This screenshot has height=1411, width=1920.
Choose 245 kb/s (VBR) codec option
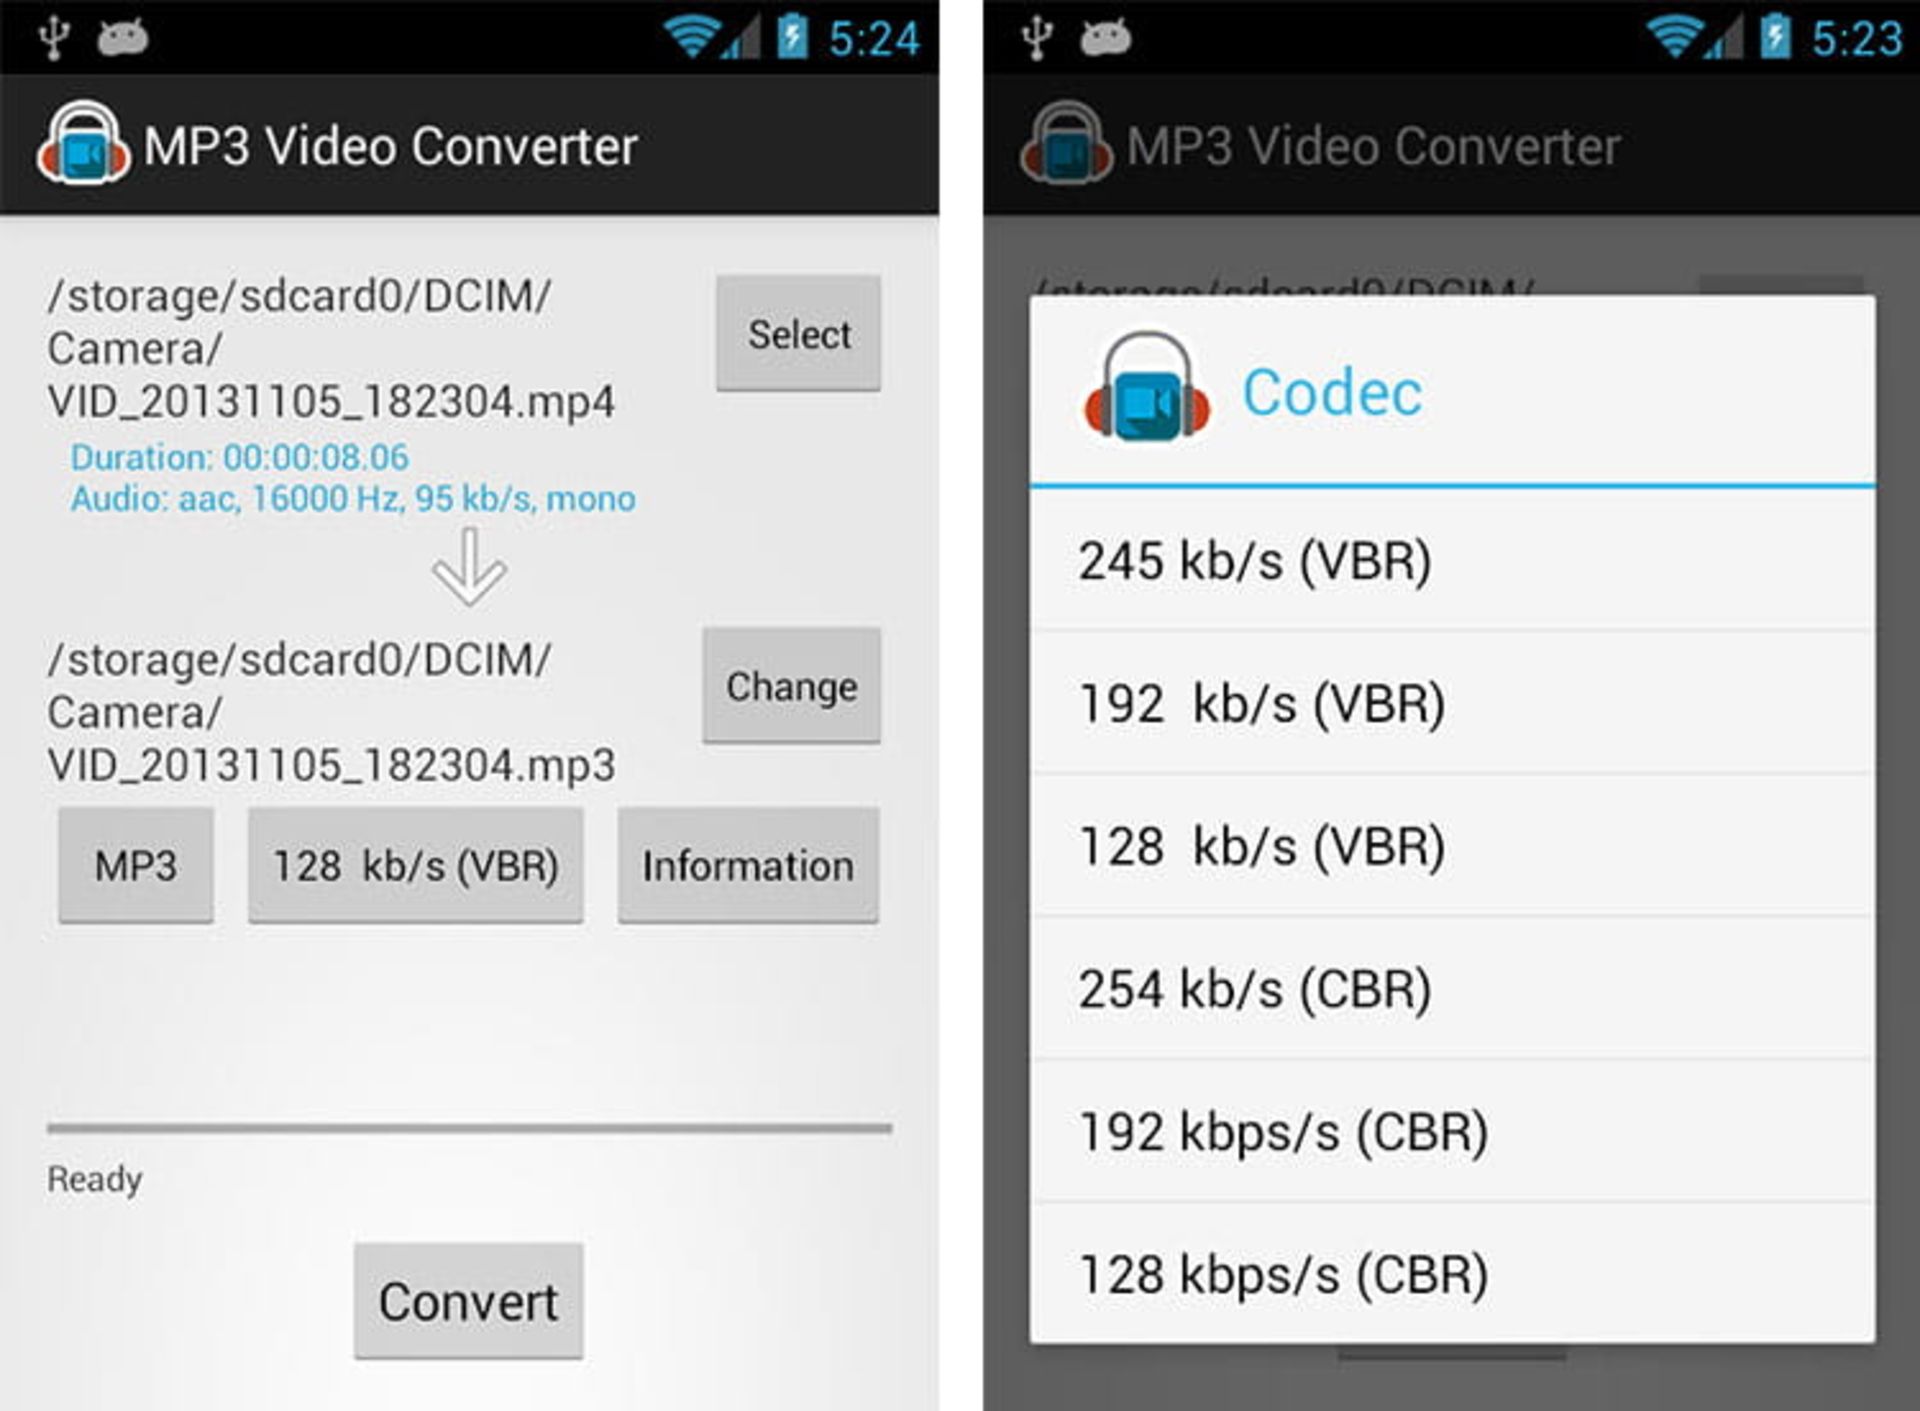pyautogui.click(x=1452, y=560)
